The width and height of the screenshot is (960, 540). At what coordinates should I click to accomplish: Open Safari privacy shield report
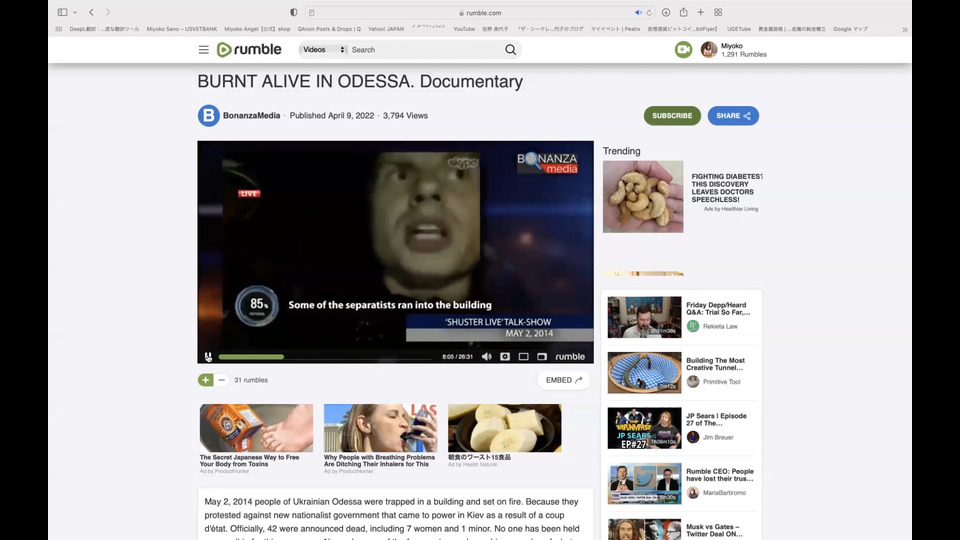pos(294,12)
